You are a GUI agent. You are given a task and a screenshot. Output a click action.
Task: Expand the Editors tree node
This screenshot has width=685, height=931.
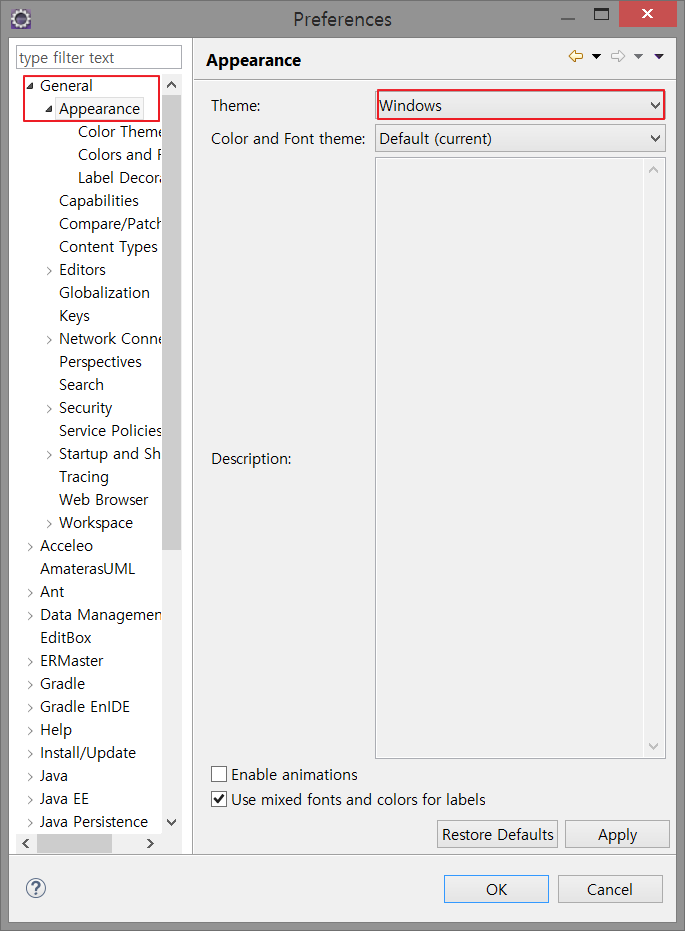[x=49, y=271]
